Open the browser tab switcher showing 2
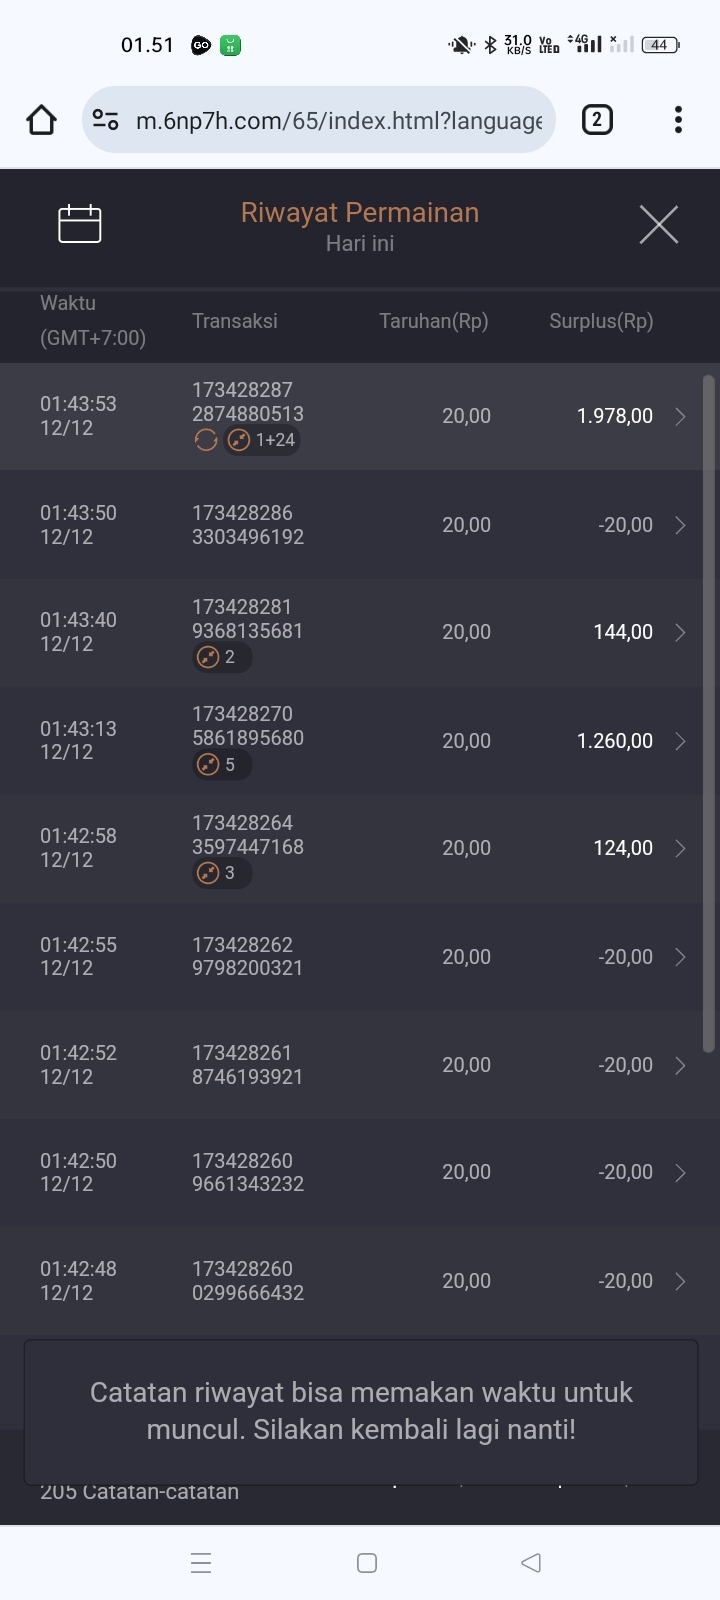The width and height of the screenshot is (720, 1600). tap(597, 120)
